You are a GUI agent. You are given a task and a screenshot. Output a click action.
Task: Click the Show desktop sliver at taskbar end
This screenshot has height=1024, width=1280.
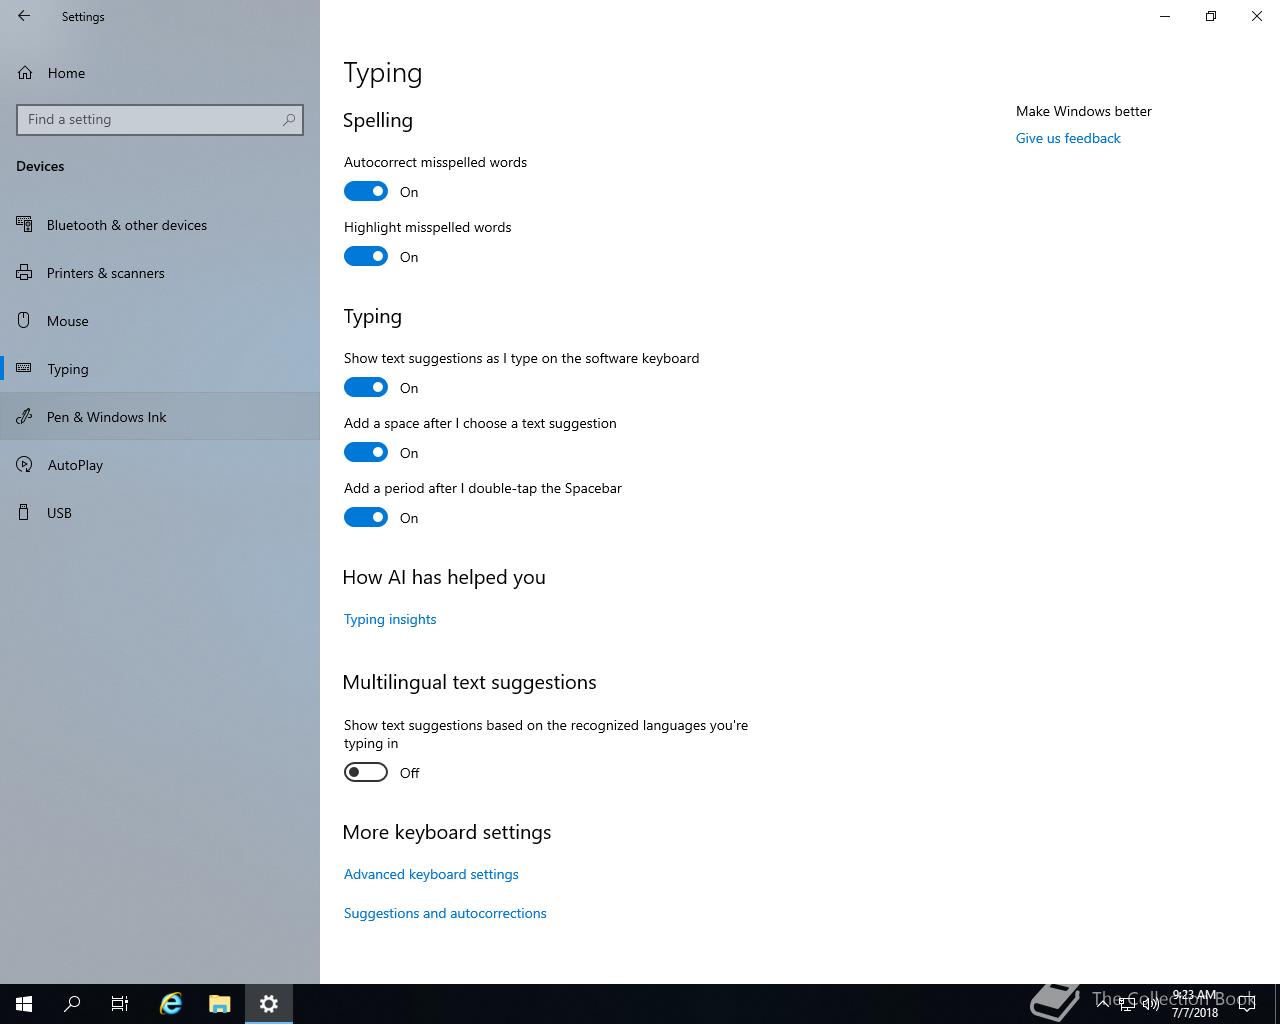coord(1276,1004)
